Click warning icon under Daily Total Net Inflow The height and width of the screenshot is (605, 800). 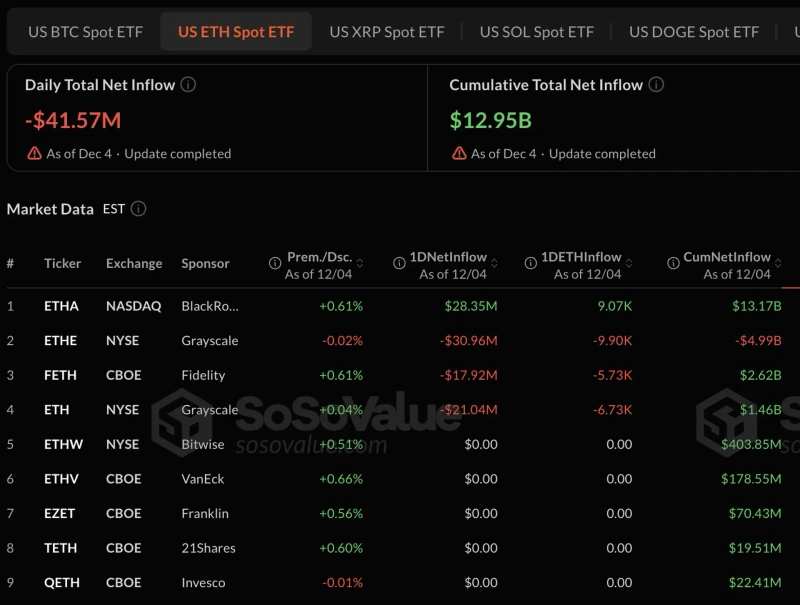(x=35, y=153)
